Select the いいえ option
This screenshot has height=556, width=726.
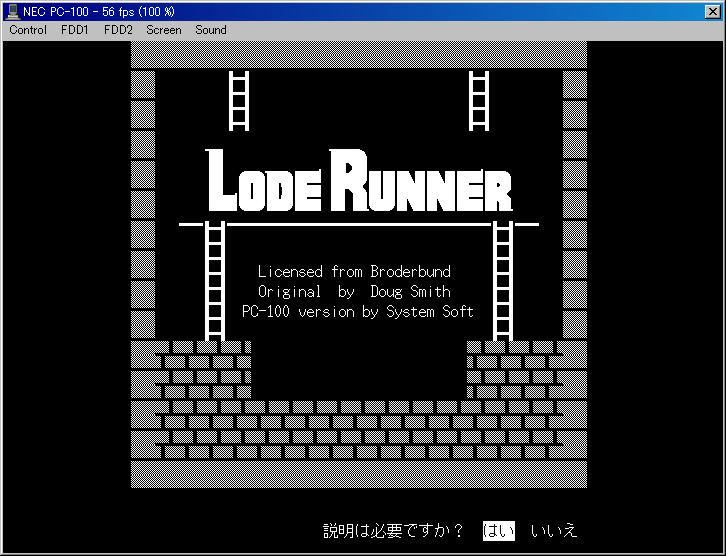point(554,531)
